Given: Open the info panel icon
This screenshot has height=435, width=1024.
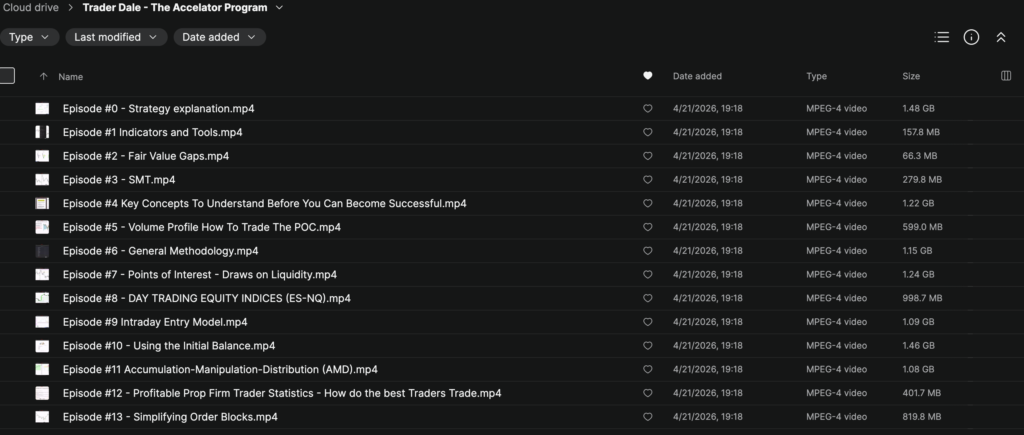Looking at the screenshot, I should pos(971,37).
